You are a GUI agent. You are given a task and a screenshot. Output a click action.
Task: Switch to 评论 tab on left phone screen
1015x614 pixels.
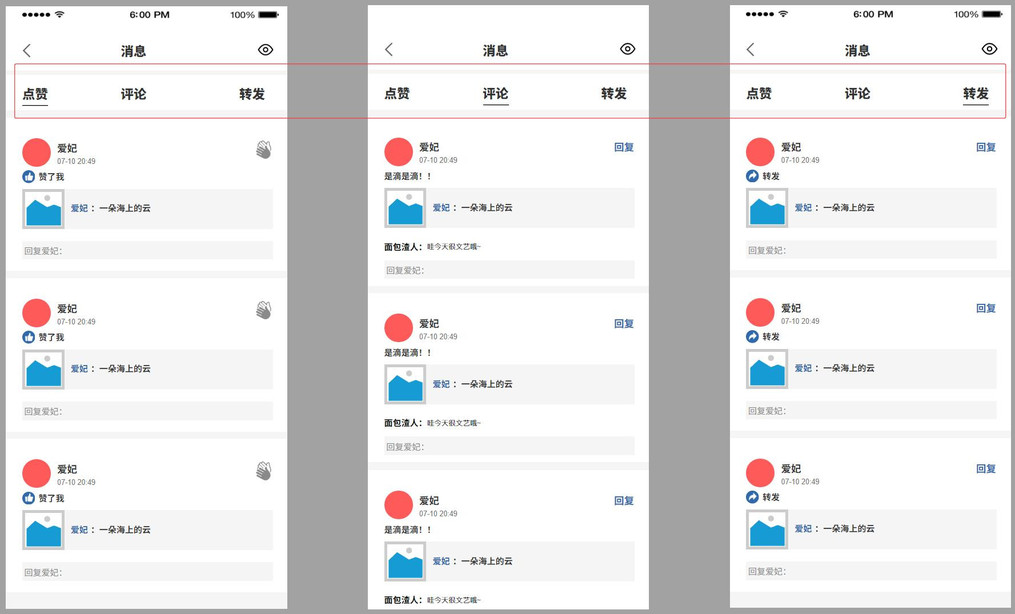134,94
